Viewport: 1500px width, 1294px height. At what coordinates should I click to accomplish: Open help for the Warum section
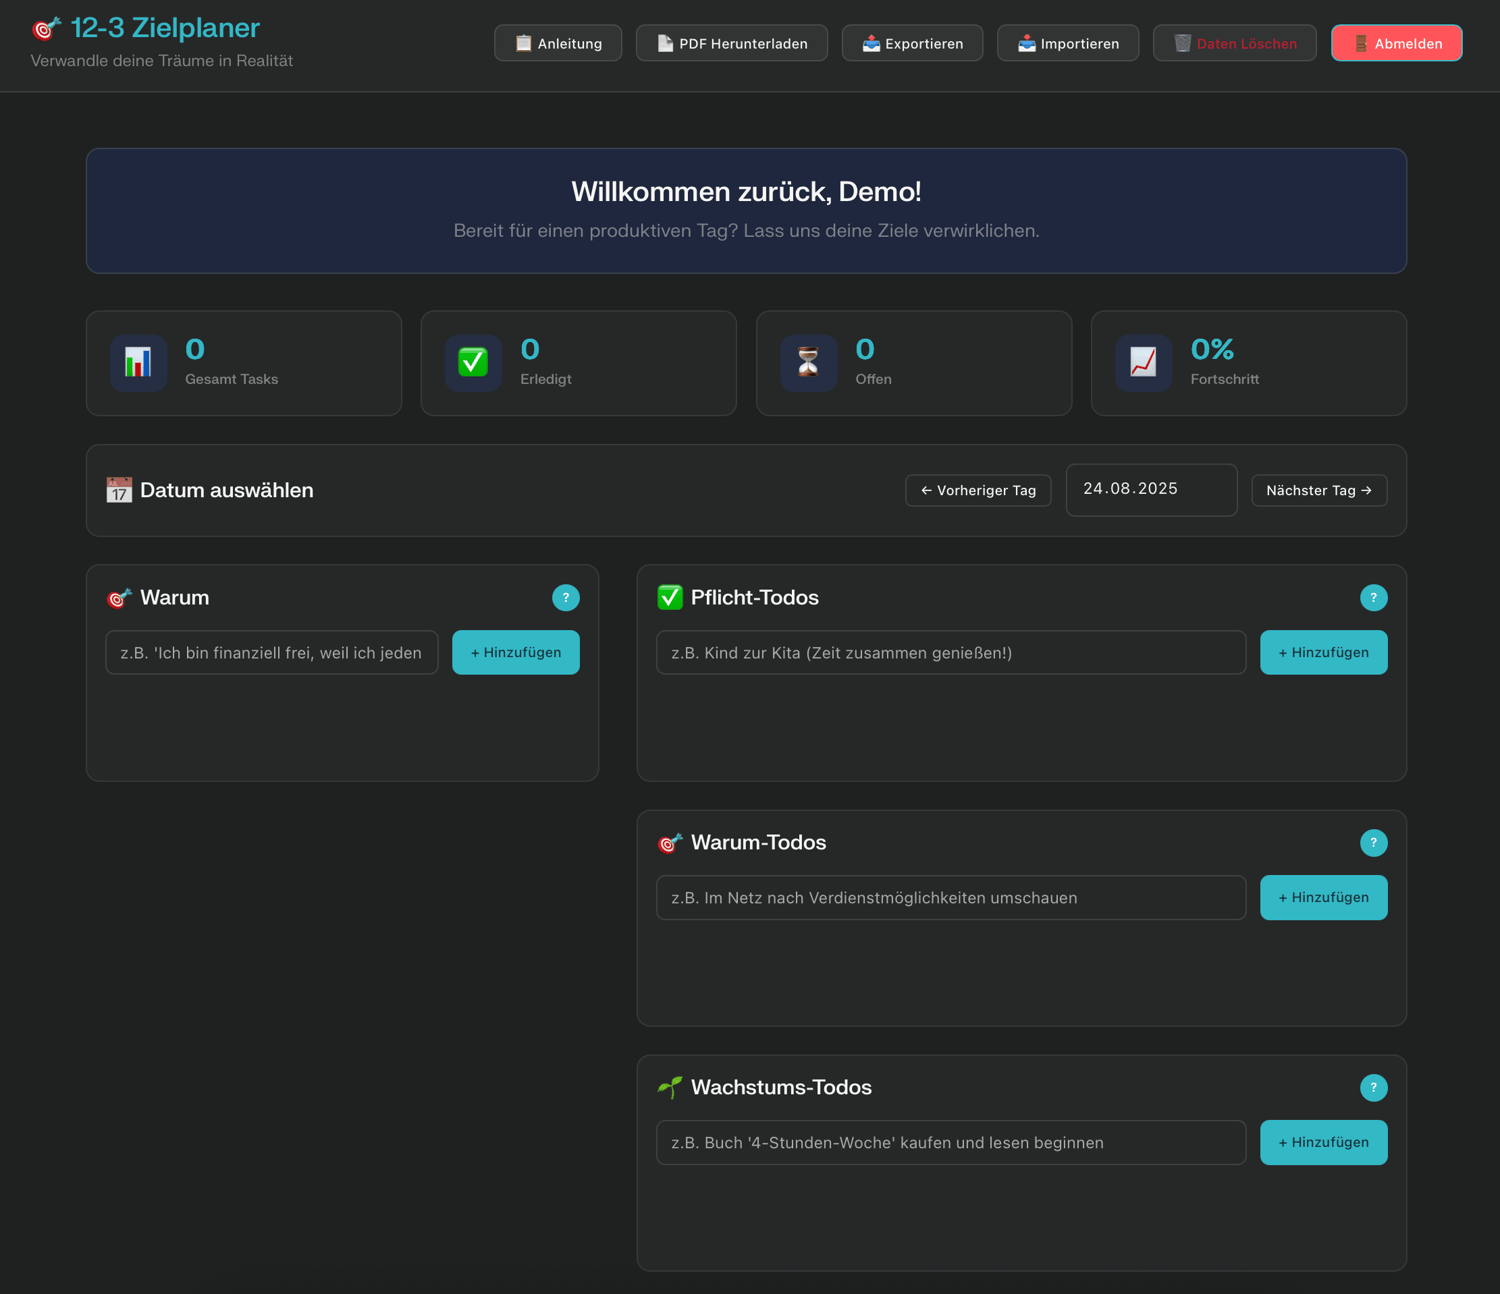(x=566, y=598)
